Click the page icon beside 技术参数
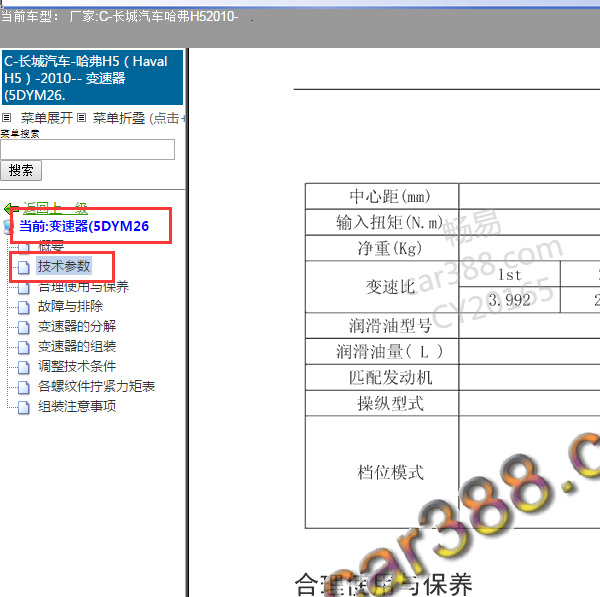The width and height of the screenshot is (600, 597). point(24,267)
